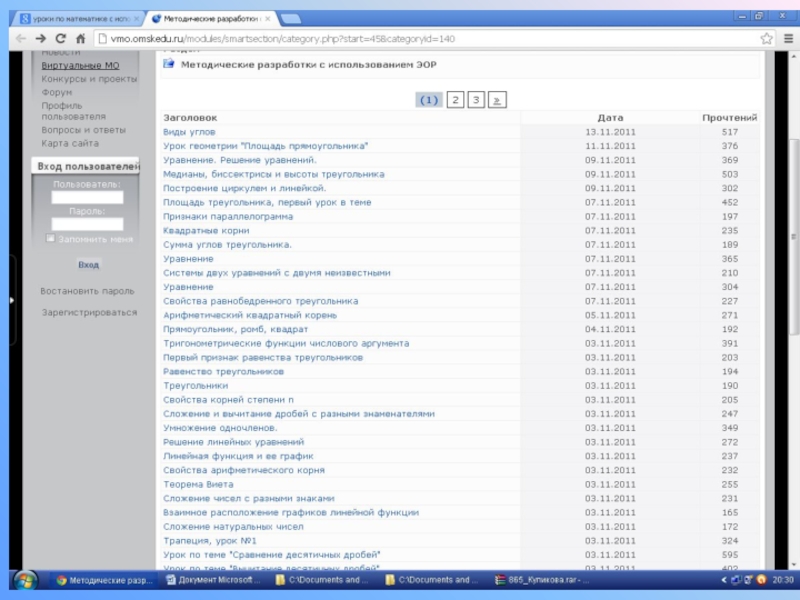The width and height of the screenshot is (800, 600).
Task: Open the Chrome menu icon
Action: [786, 38]
